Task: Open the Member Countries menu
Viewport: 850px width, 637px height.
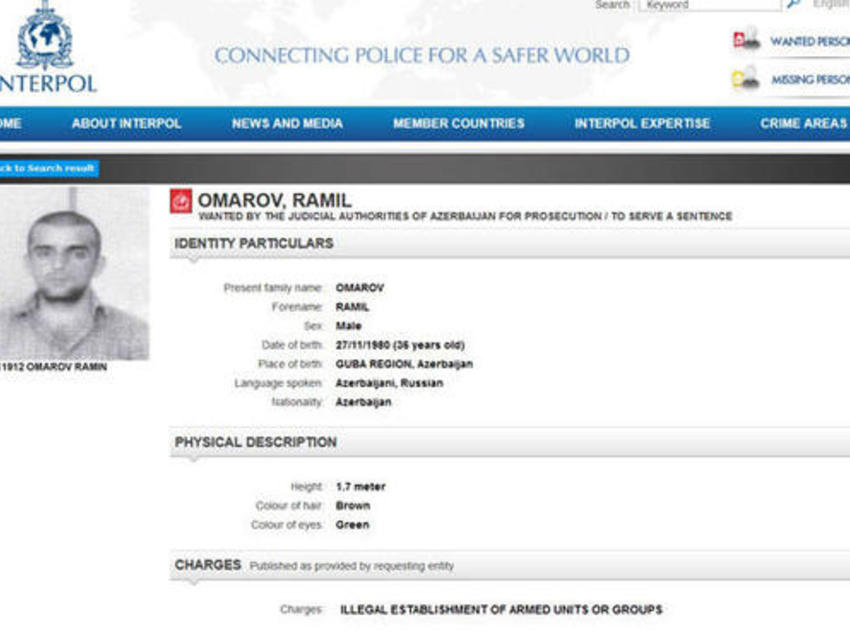Action: pyautogui.click(x=459, y=124)
